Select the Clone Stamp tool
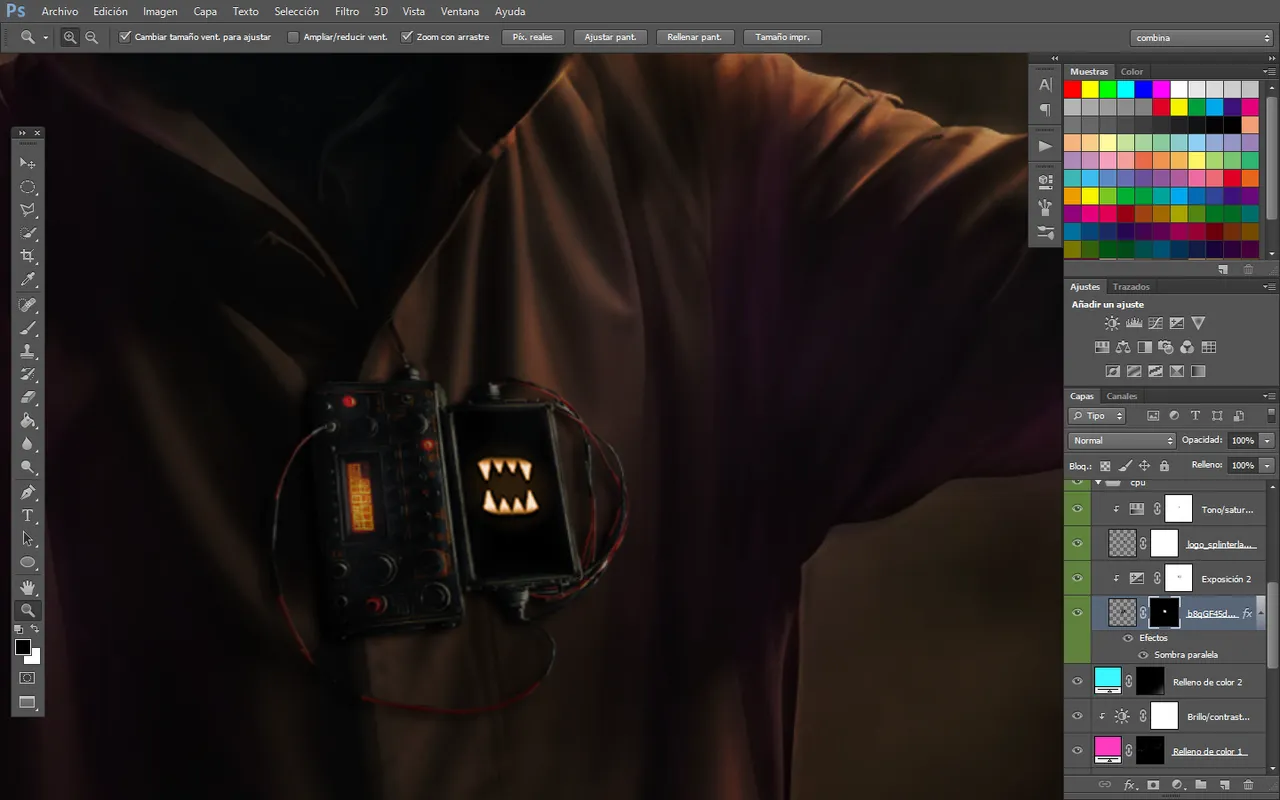 [x=28, y=352]
